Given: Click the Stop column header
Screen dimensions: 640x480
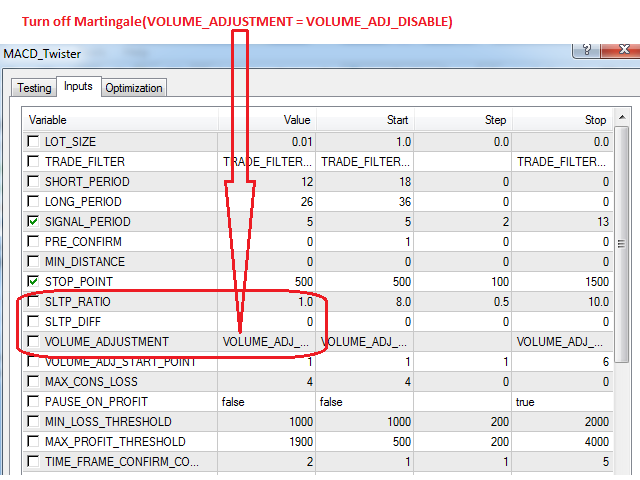Looking at the screenshot, I should 595,120.
